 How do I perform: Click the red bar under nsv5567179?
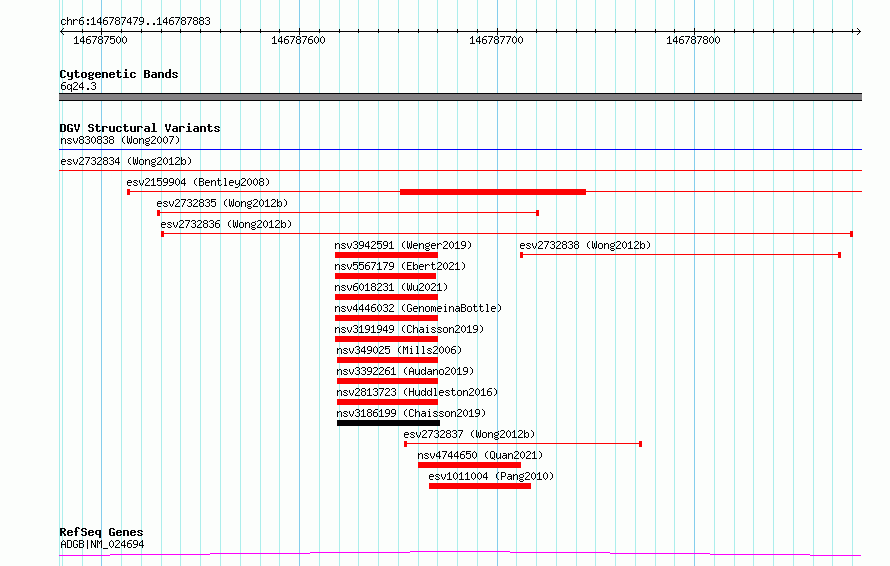pos(385,276)
